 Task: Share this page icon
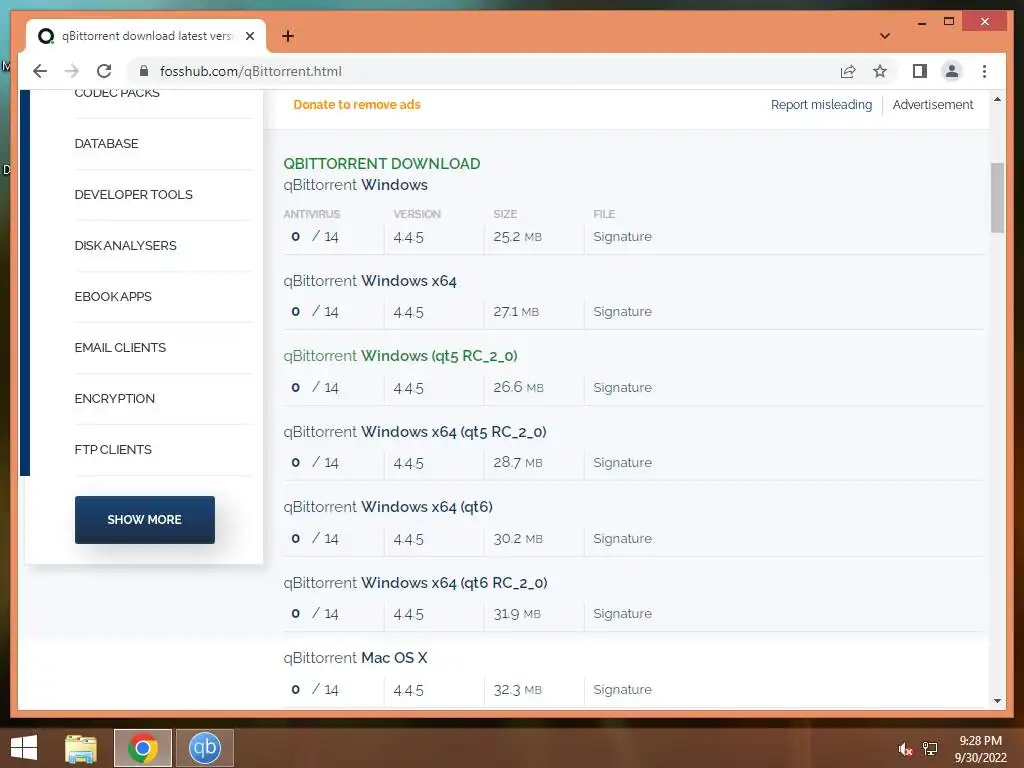tap(848, 71)
